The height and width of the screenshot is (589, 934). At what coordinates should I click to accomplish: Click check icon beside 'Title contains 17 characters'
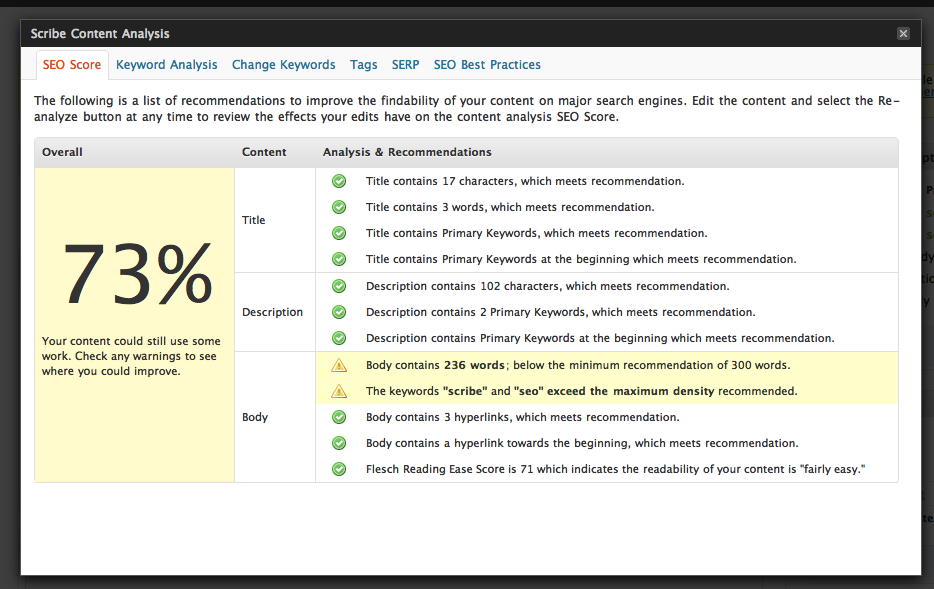pos(339,181)
